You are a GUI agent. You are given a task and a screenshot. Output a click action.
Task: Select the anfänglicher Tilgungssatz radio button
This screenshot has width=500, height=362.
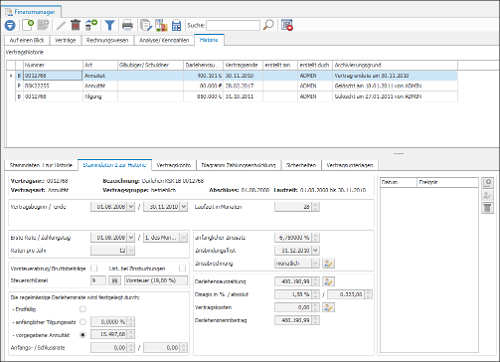pyautogui.click(x=83, y=322)
